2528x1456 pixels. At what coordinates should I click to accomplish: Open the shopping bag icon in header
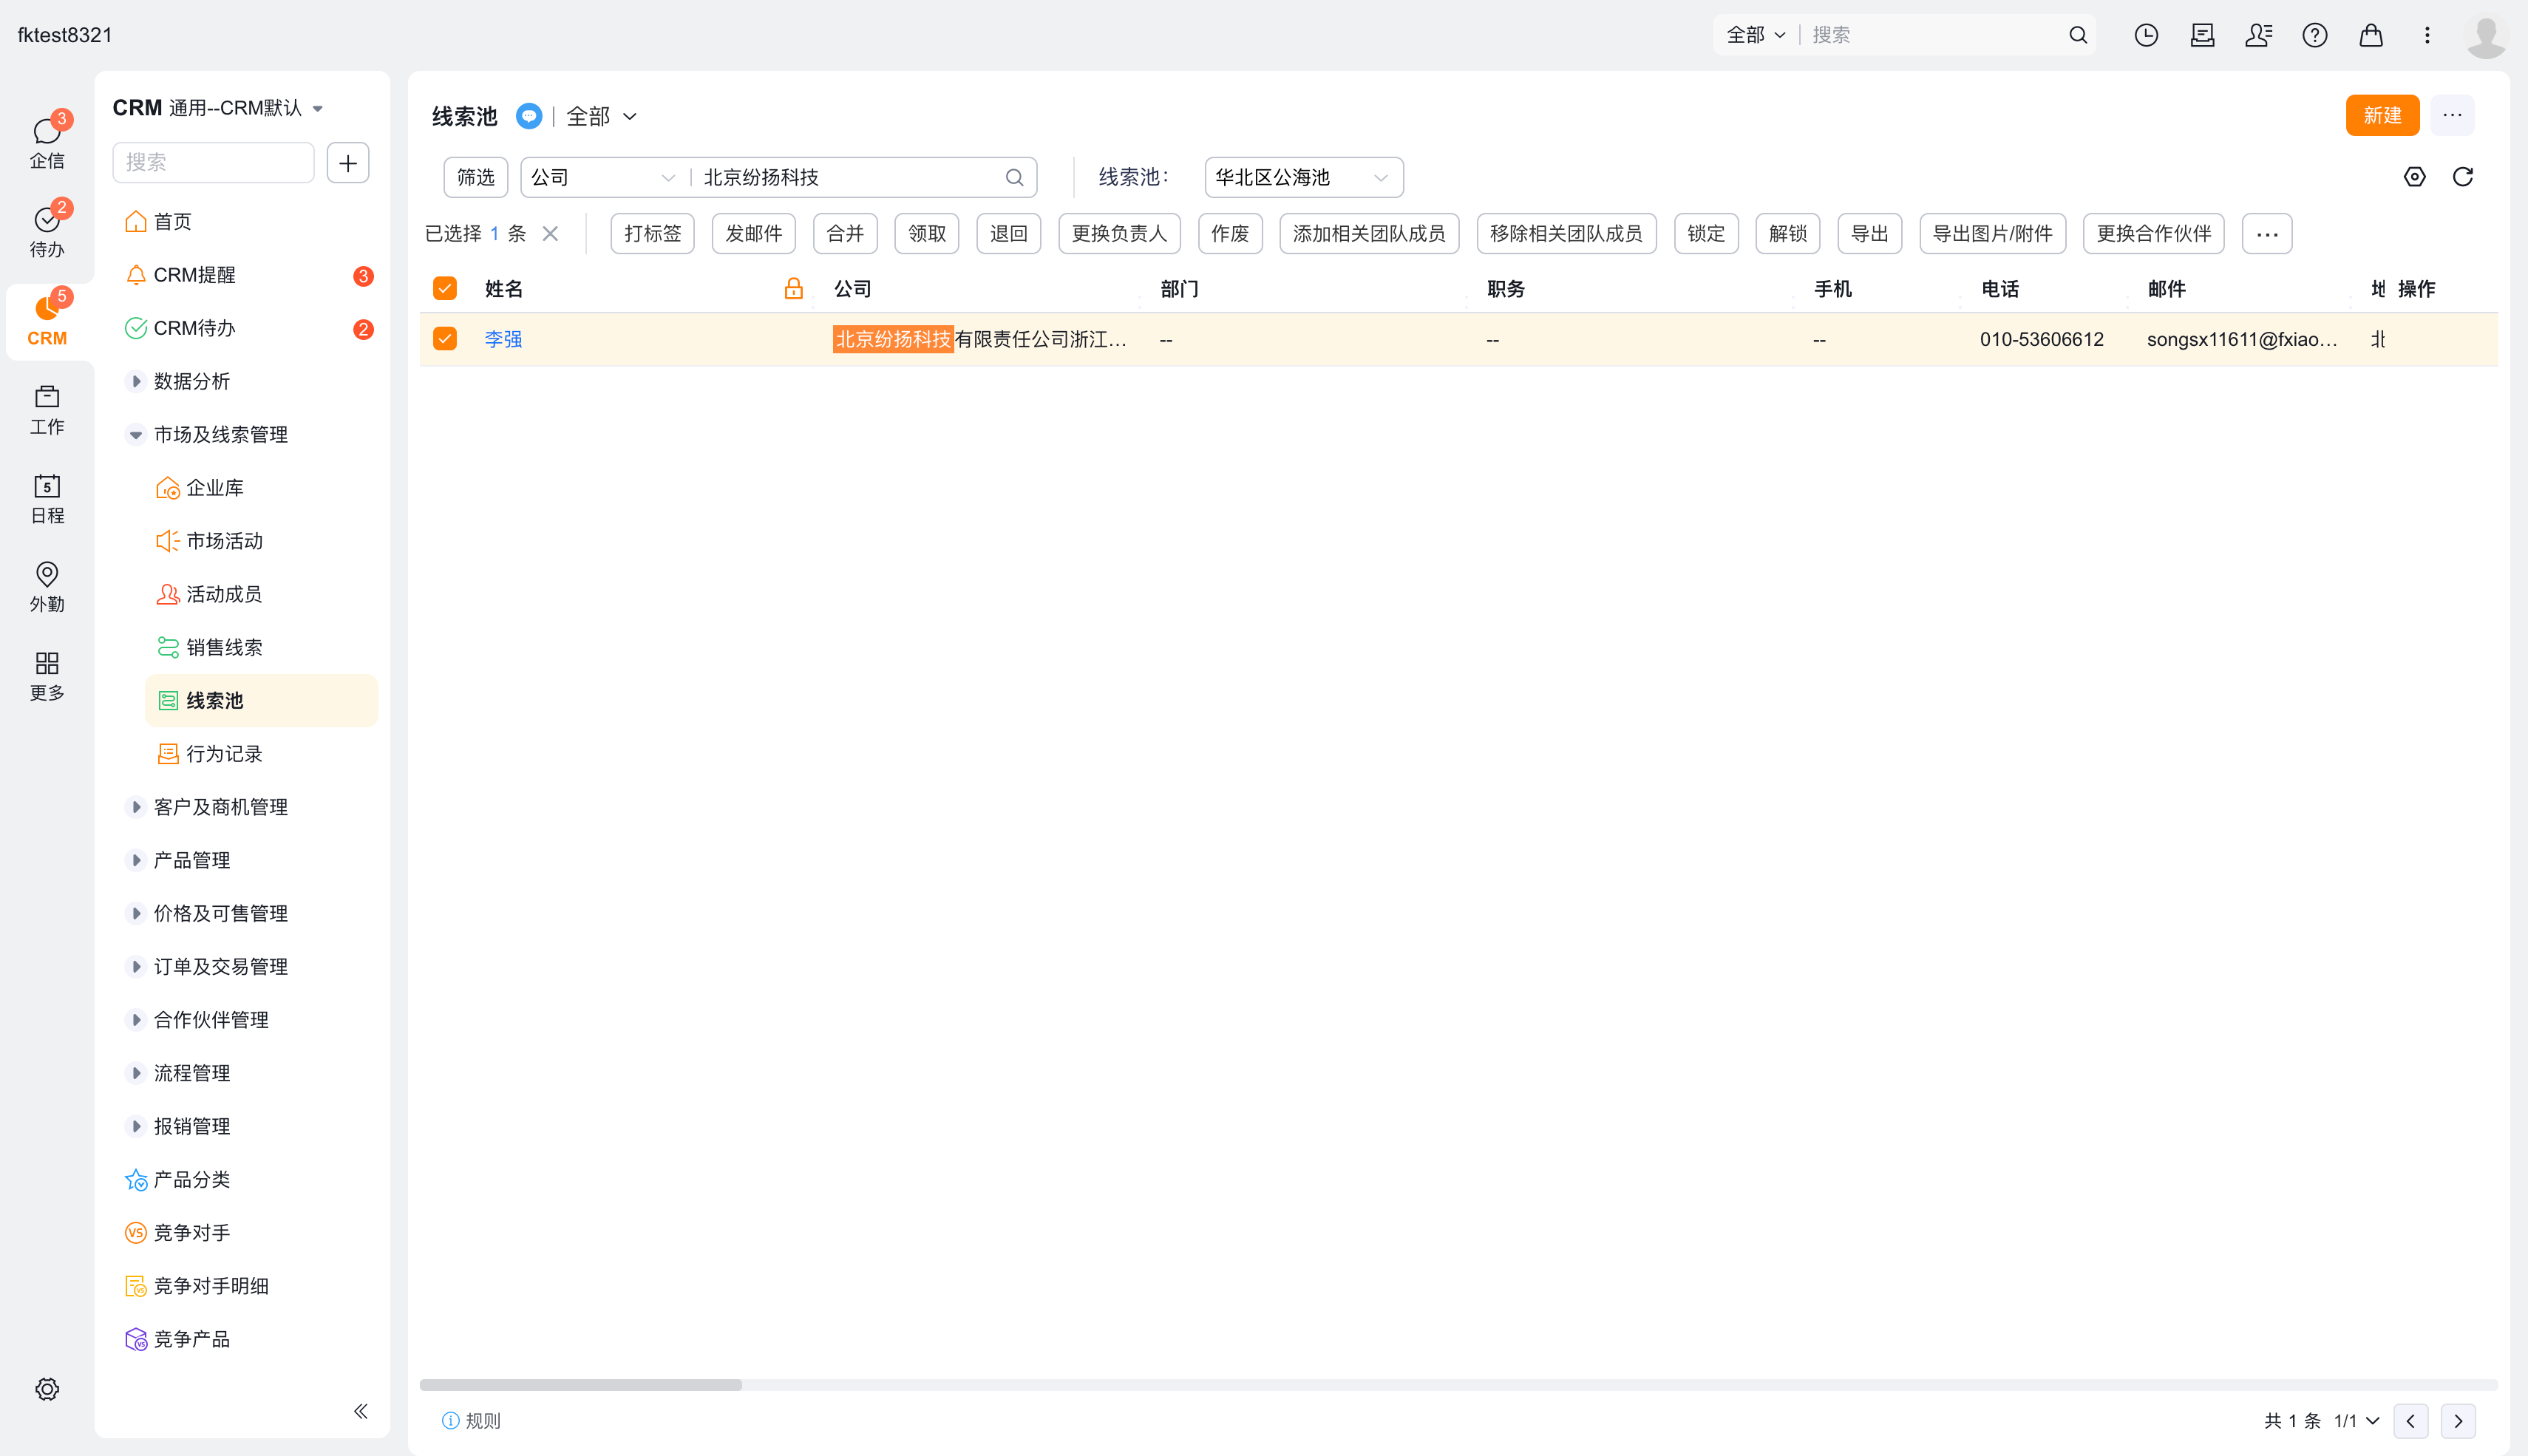pyautogui.click(x=2371, y=35)
